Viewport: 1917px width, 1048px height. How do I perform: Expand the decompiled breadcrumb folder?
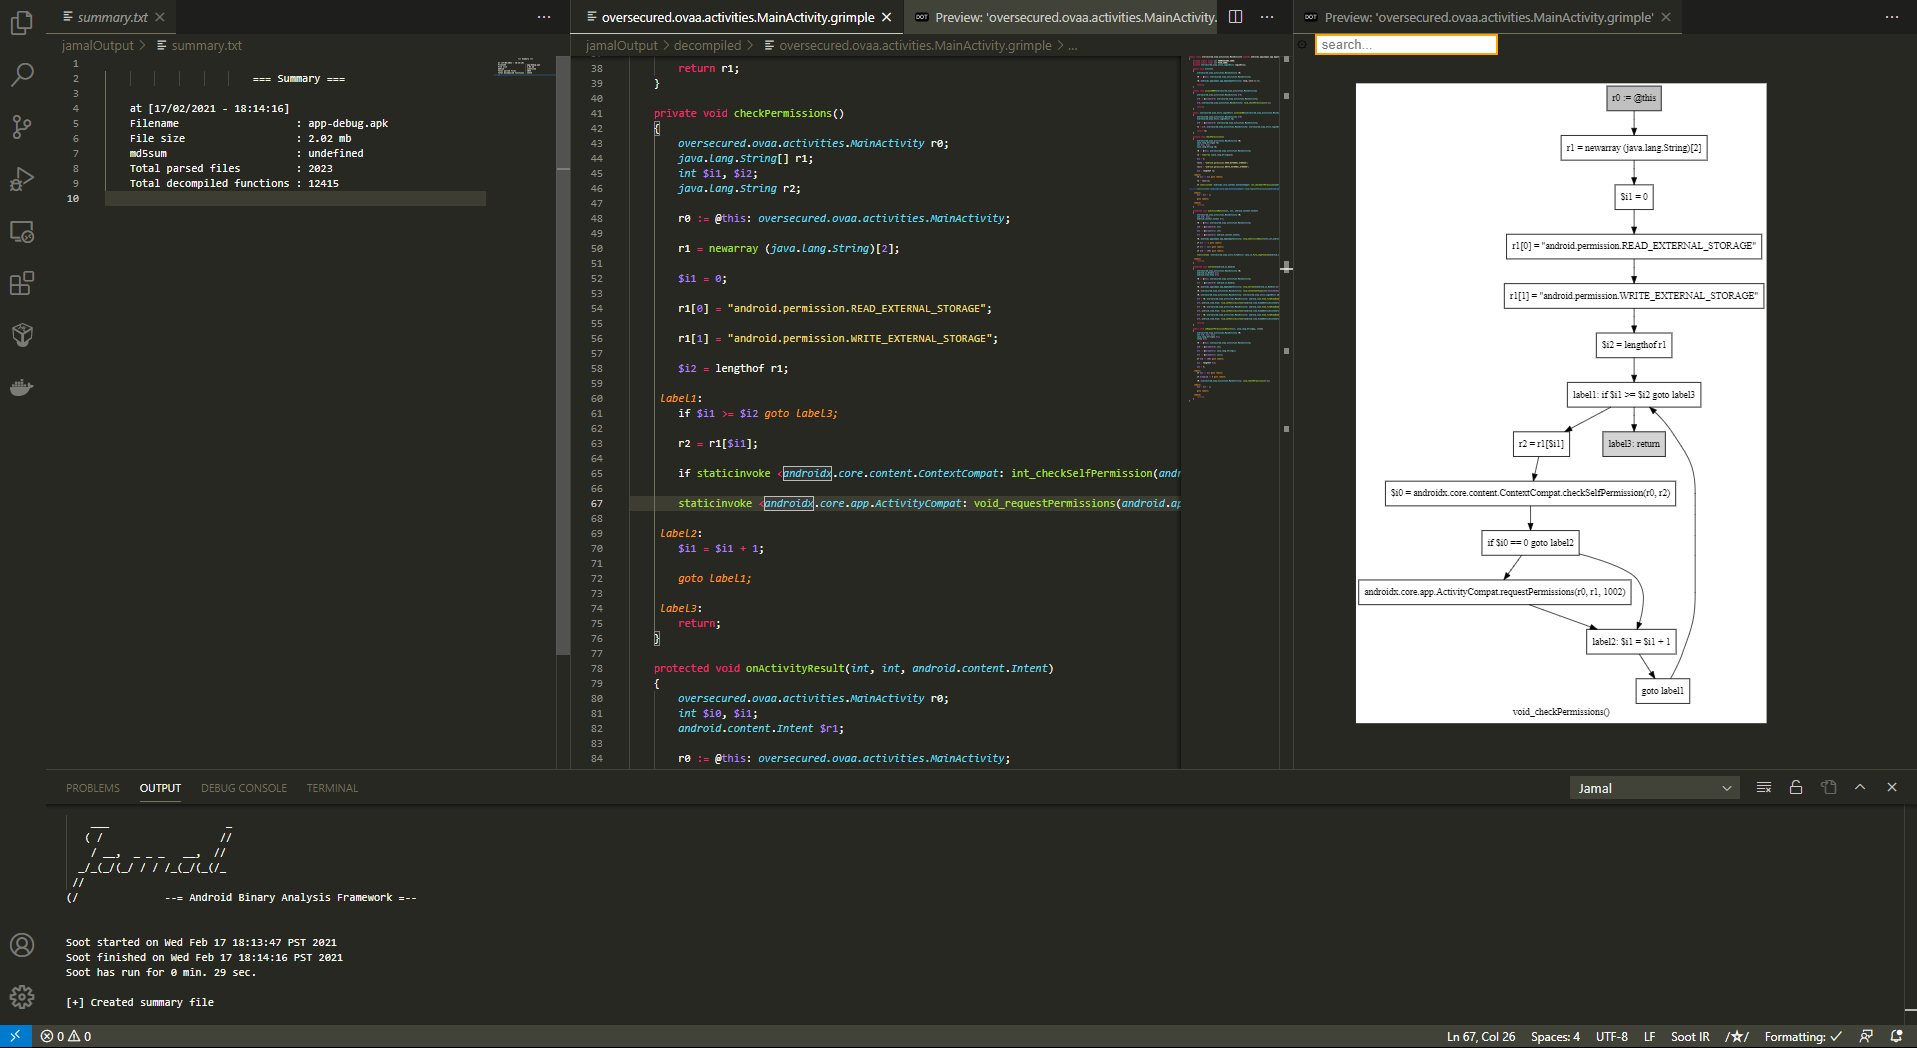tap(707, 45)
